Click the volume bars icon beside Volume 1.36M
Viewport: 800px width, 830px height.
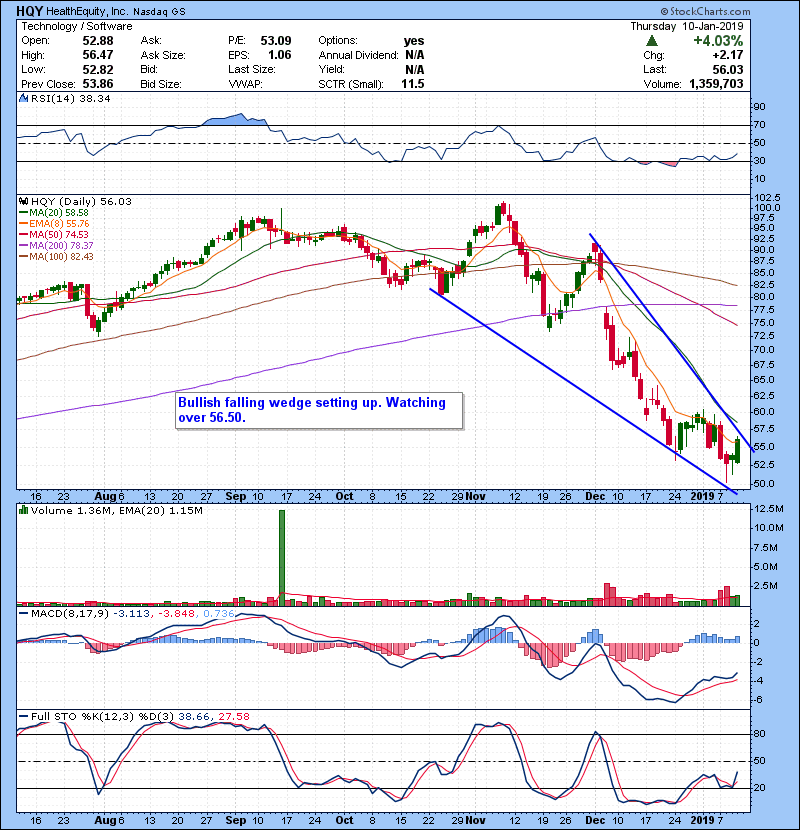[23, 510]
